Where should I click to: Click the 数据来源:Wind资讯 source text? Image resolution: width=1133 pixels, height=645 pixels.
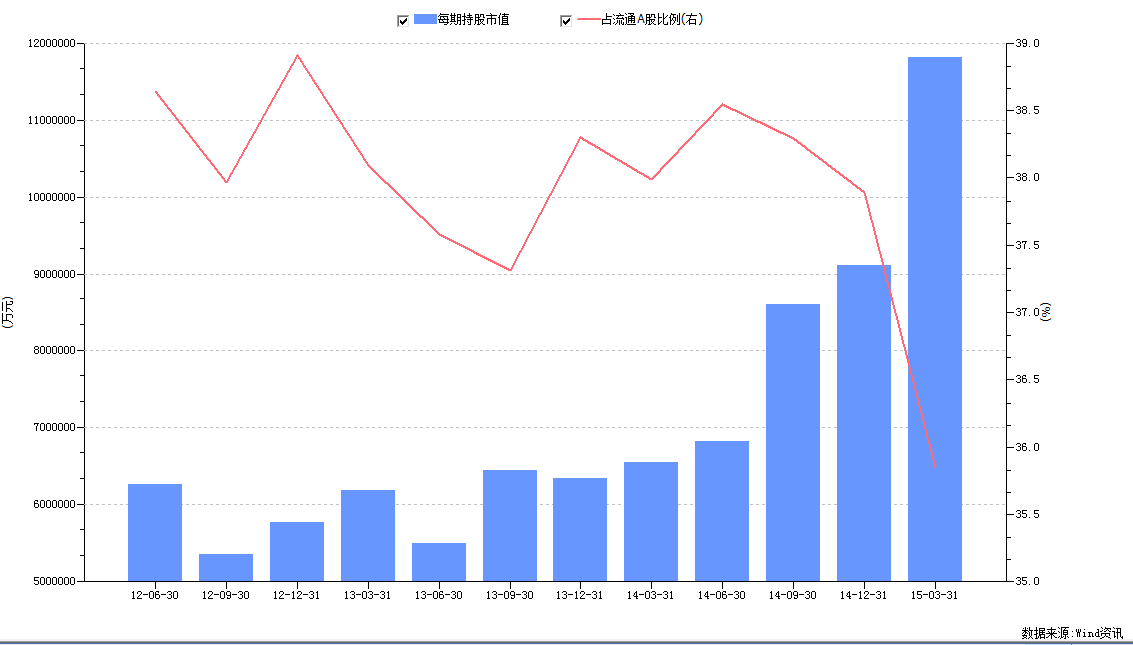(x=1070, y=632)
